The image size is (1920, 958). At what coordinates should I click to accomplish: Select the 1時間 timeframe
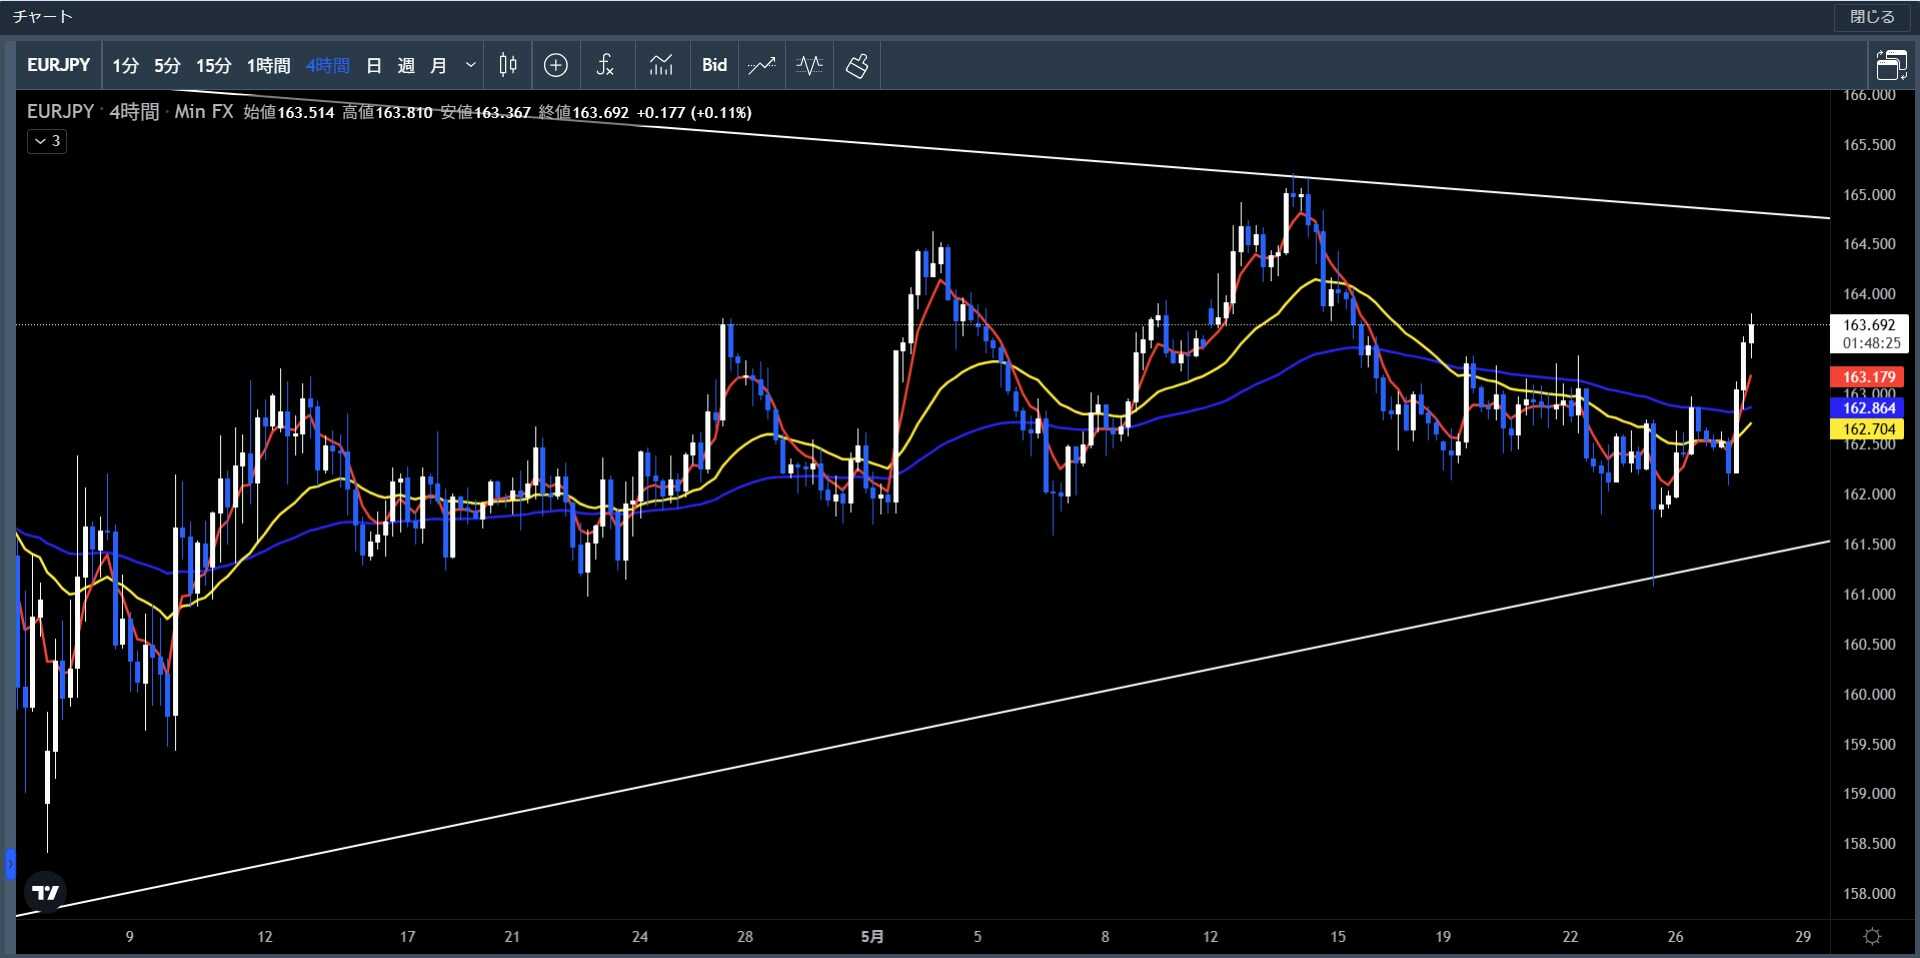pyautogui.click(x=268, y=66)
